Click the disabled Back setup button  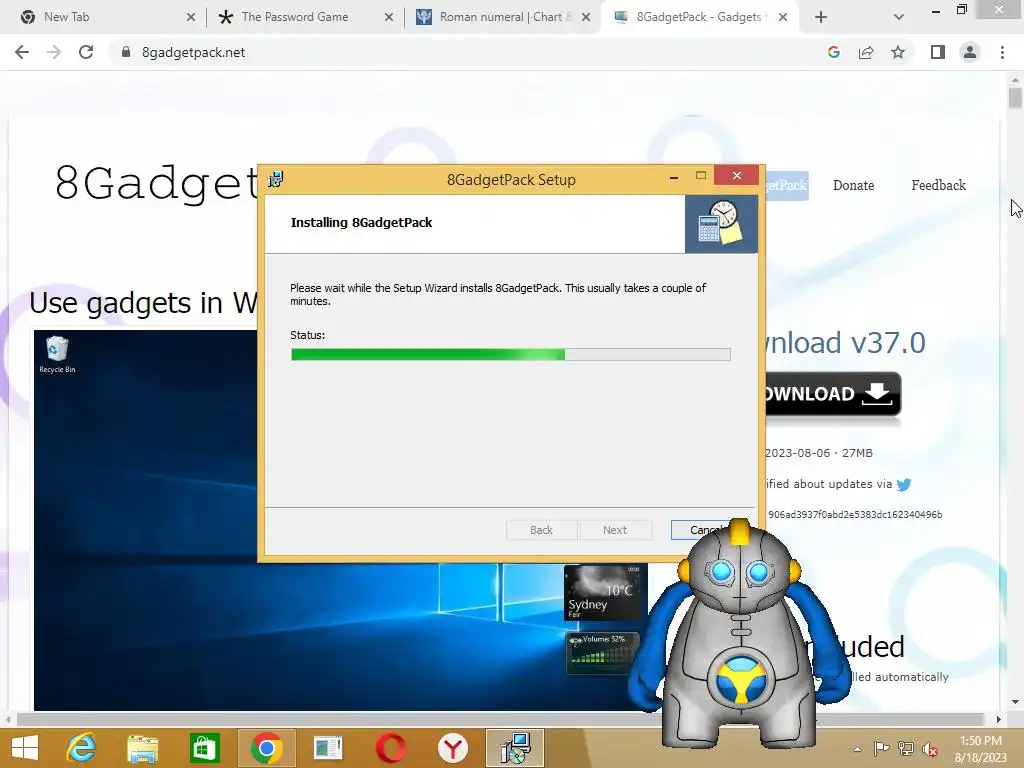(x=541, y=530)
